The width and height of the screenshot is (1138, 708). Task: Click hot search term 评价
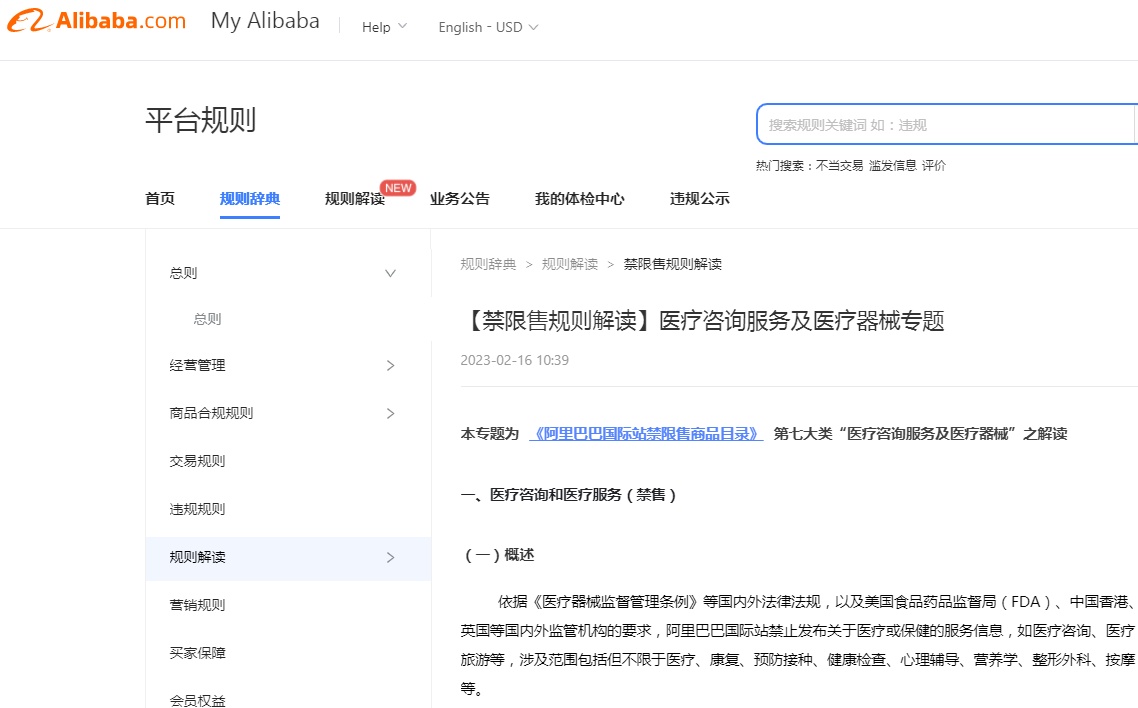934,165
